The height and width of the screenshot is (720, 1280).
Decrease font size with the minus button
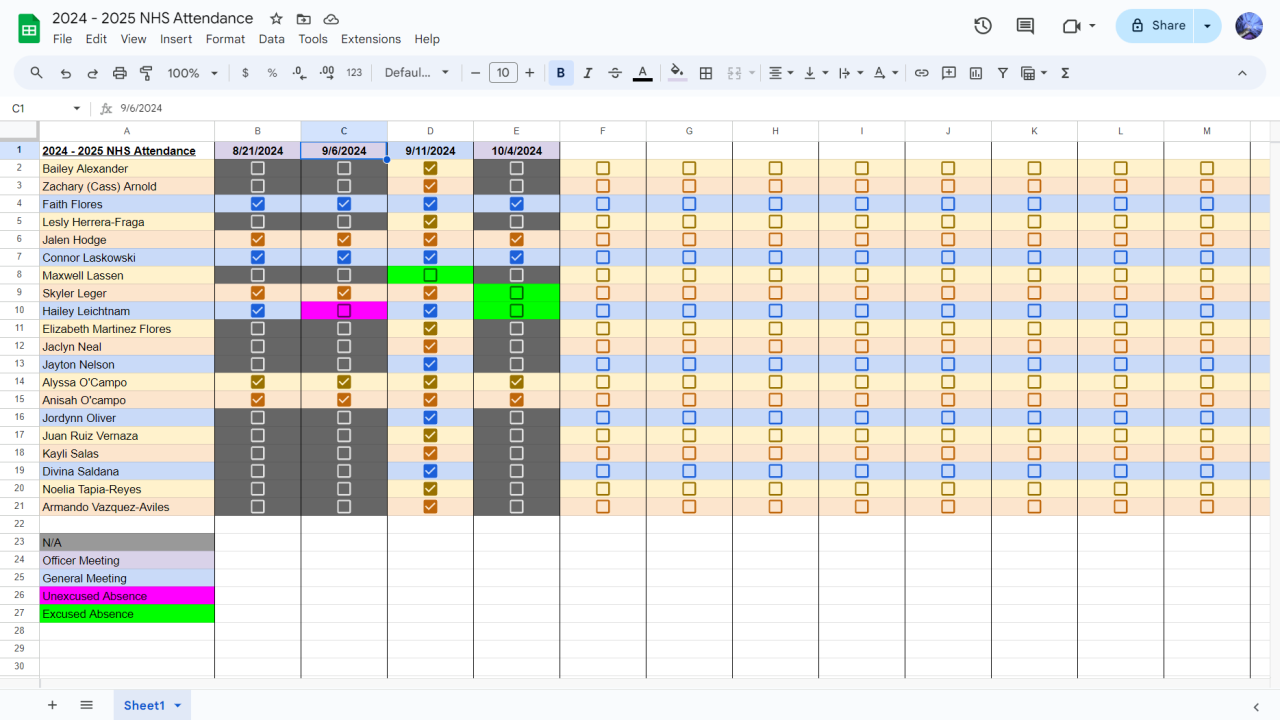[476, 73]
